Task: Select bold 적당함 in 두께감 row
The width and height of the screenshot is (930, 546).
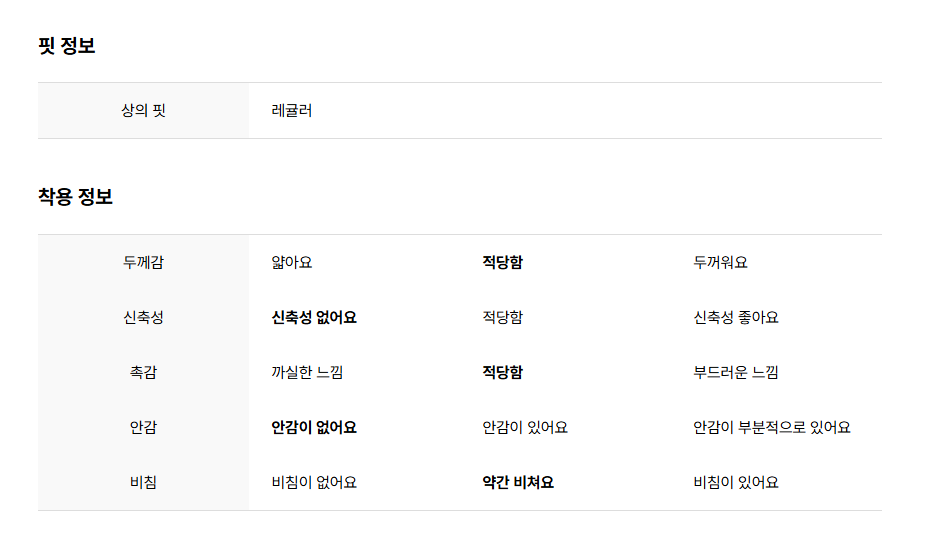Action: (x=502, y=263)
